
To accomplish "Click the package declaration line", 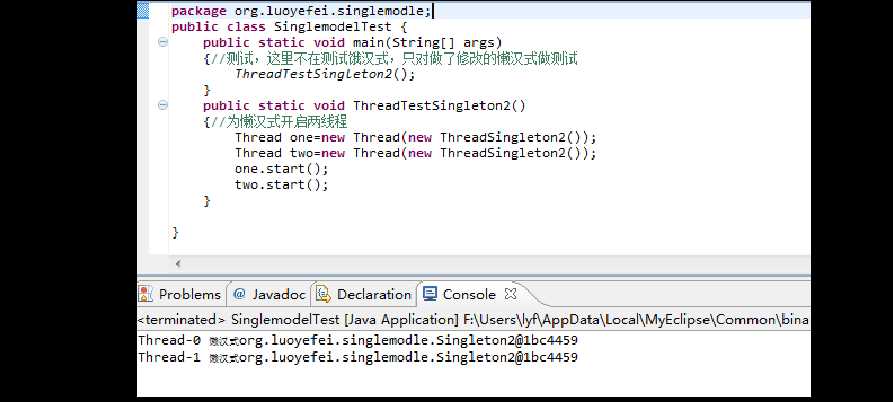I will point(302,11).
